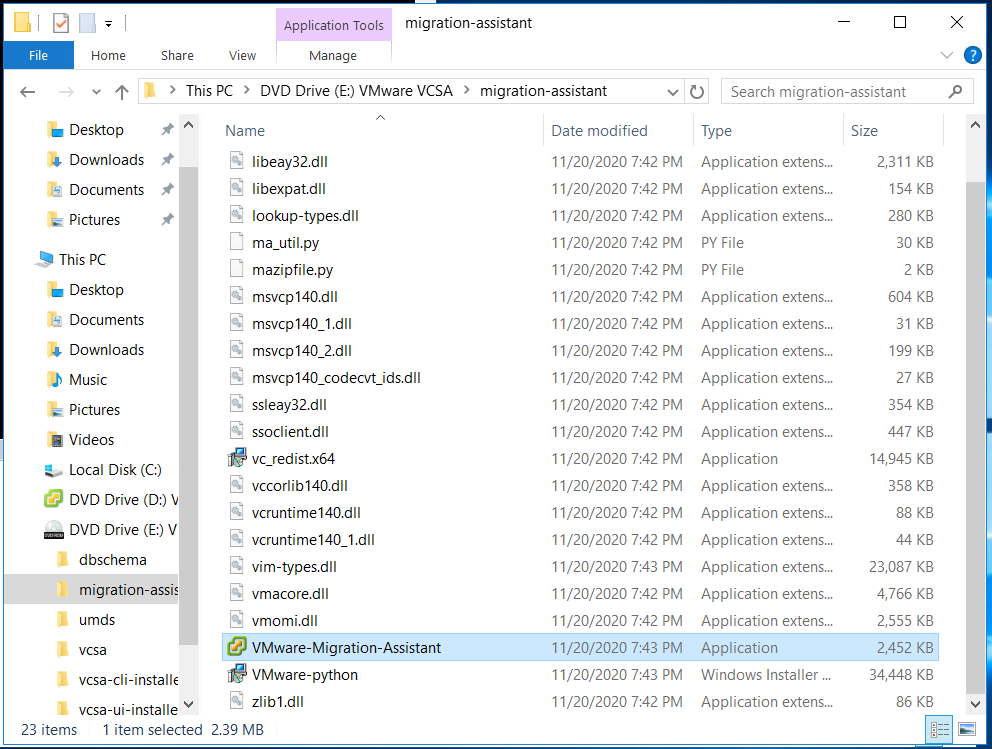The image size is (992, 749).
Task: Select Local Disk (C:) in the tree
Action: 115,470
